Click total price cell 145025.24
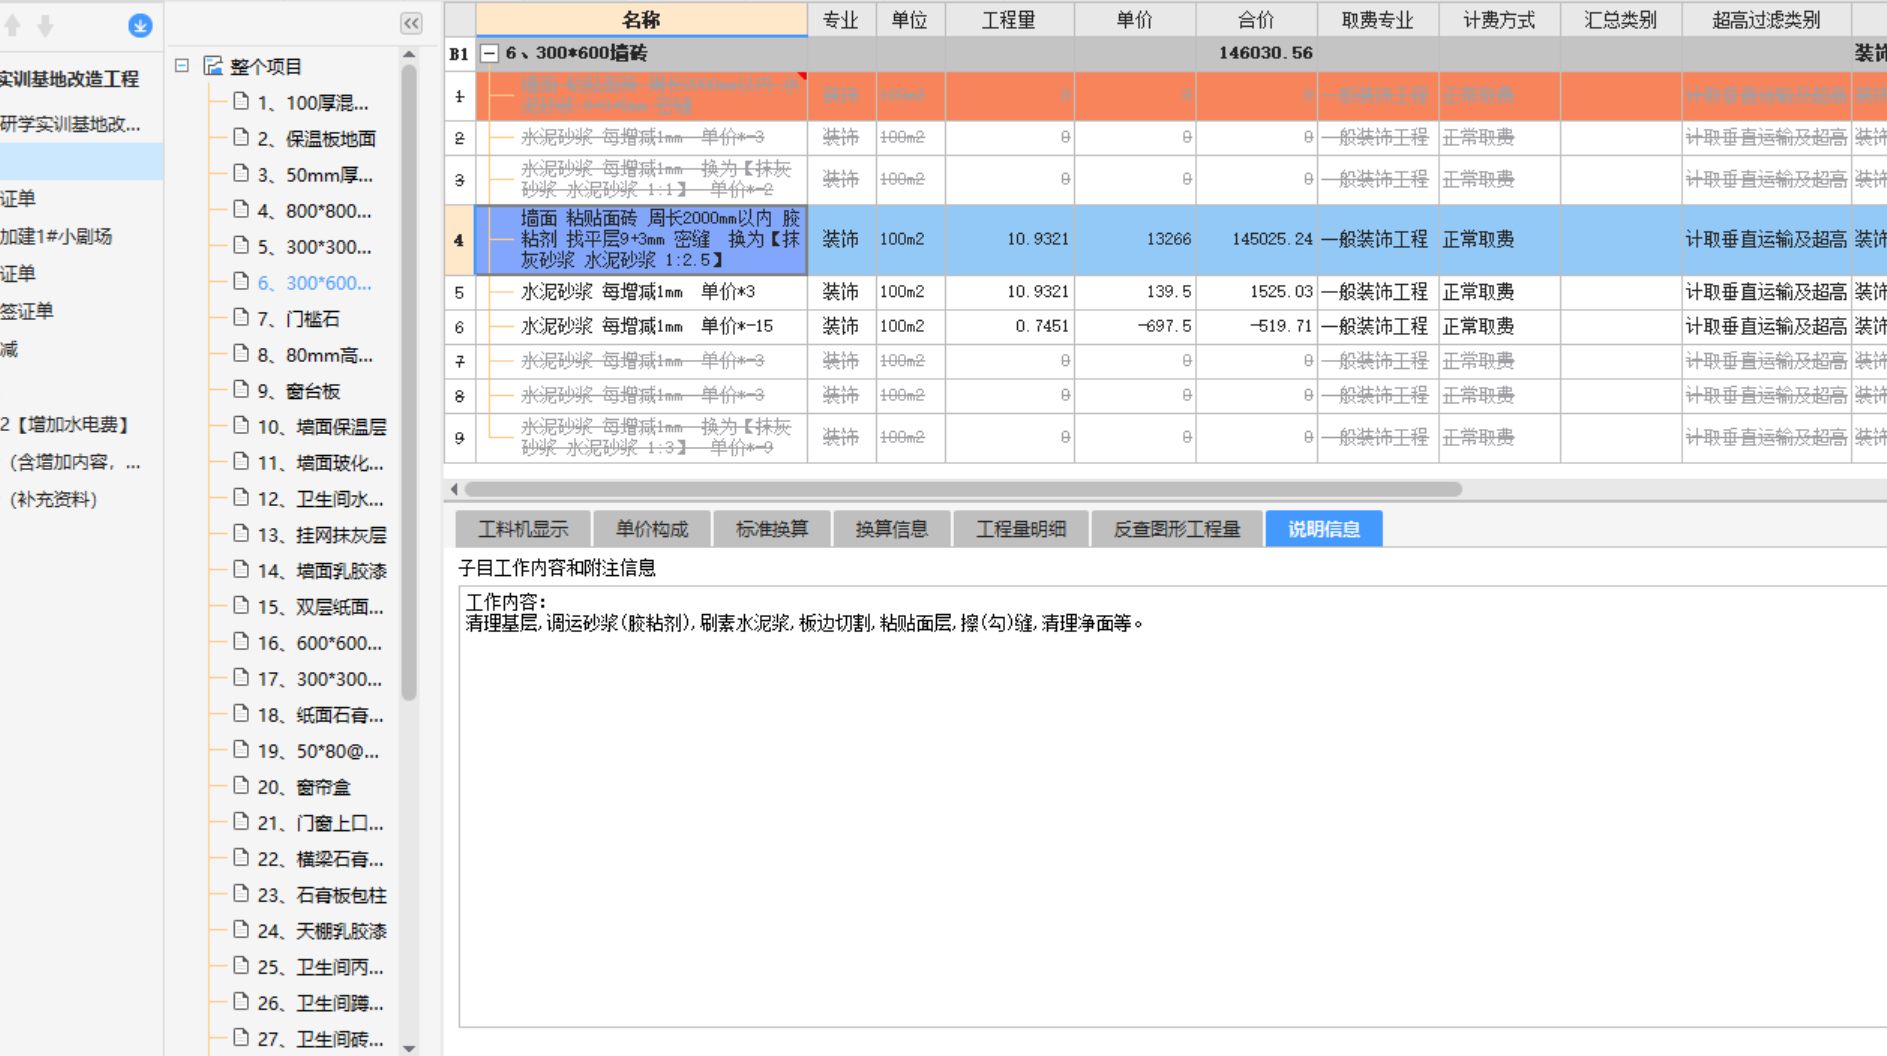The image size is (1887, 1056). coord(1256,240)
